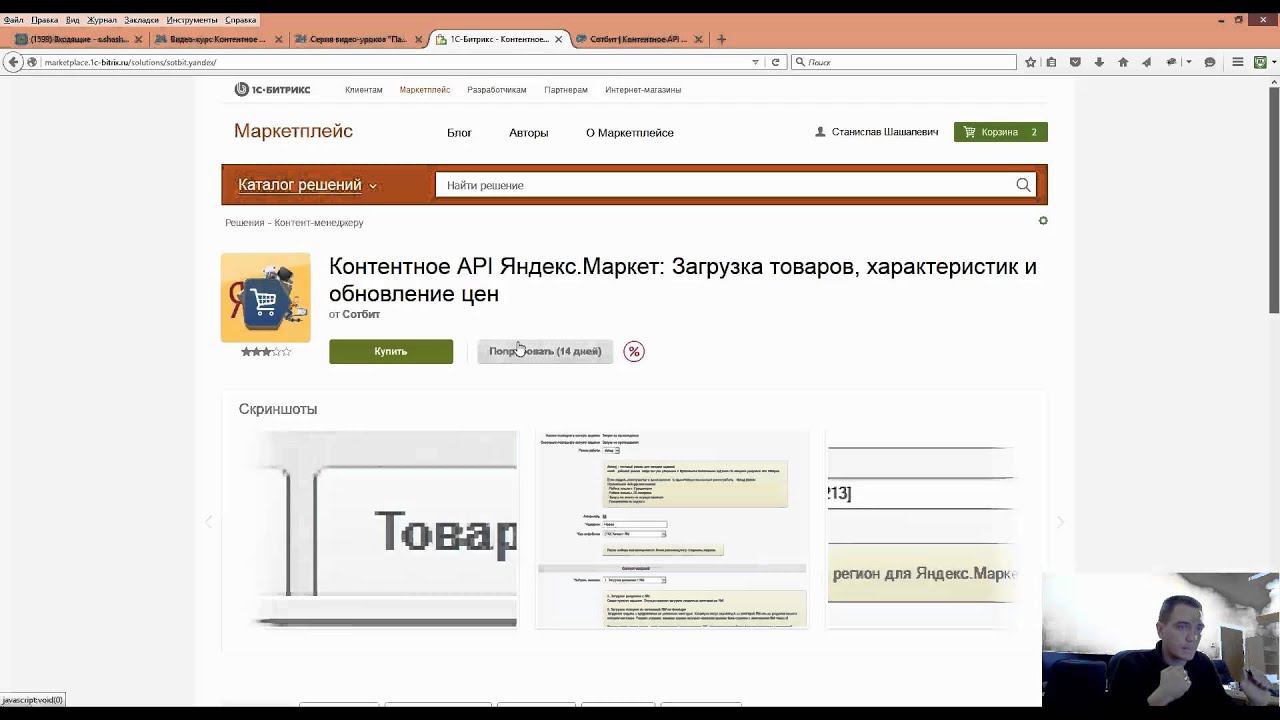This screenshot has width=1280, height=720.
Task: Open the Блог link
Action: 459,132
